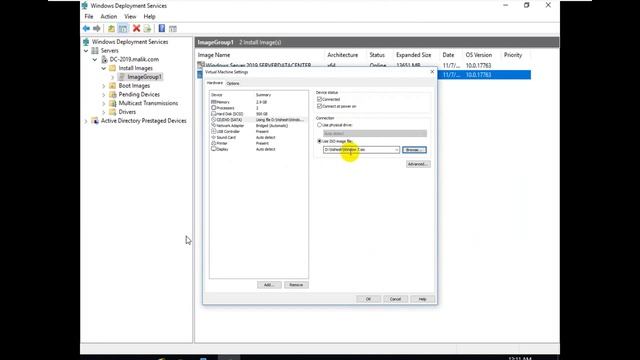
Task: Click the Architecture column header
Action: coord(343,55)
